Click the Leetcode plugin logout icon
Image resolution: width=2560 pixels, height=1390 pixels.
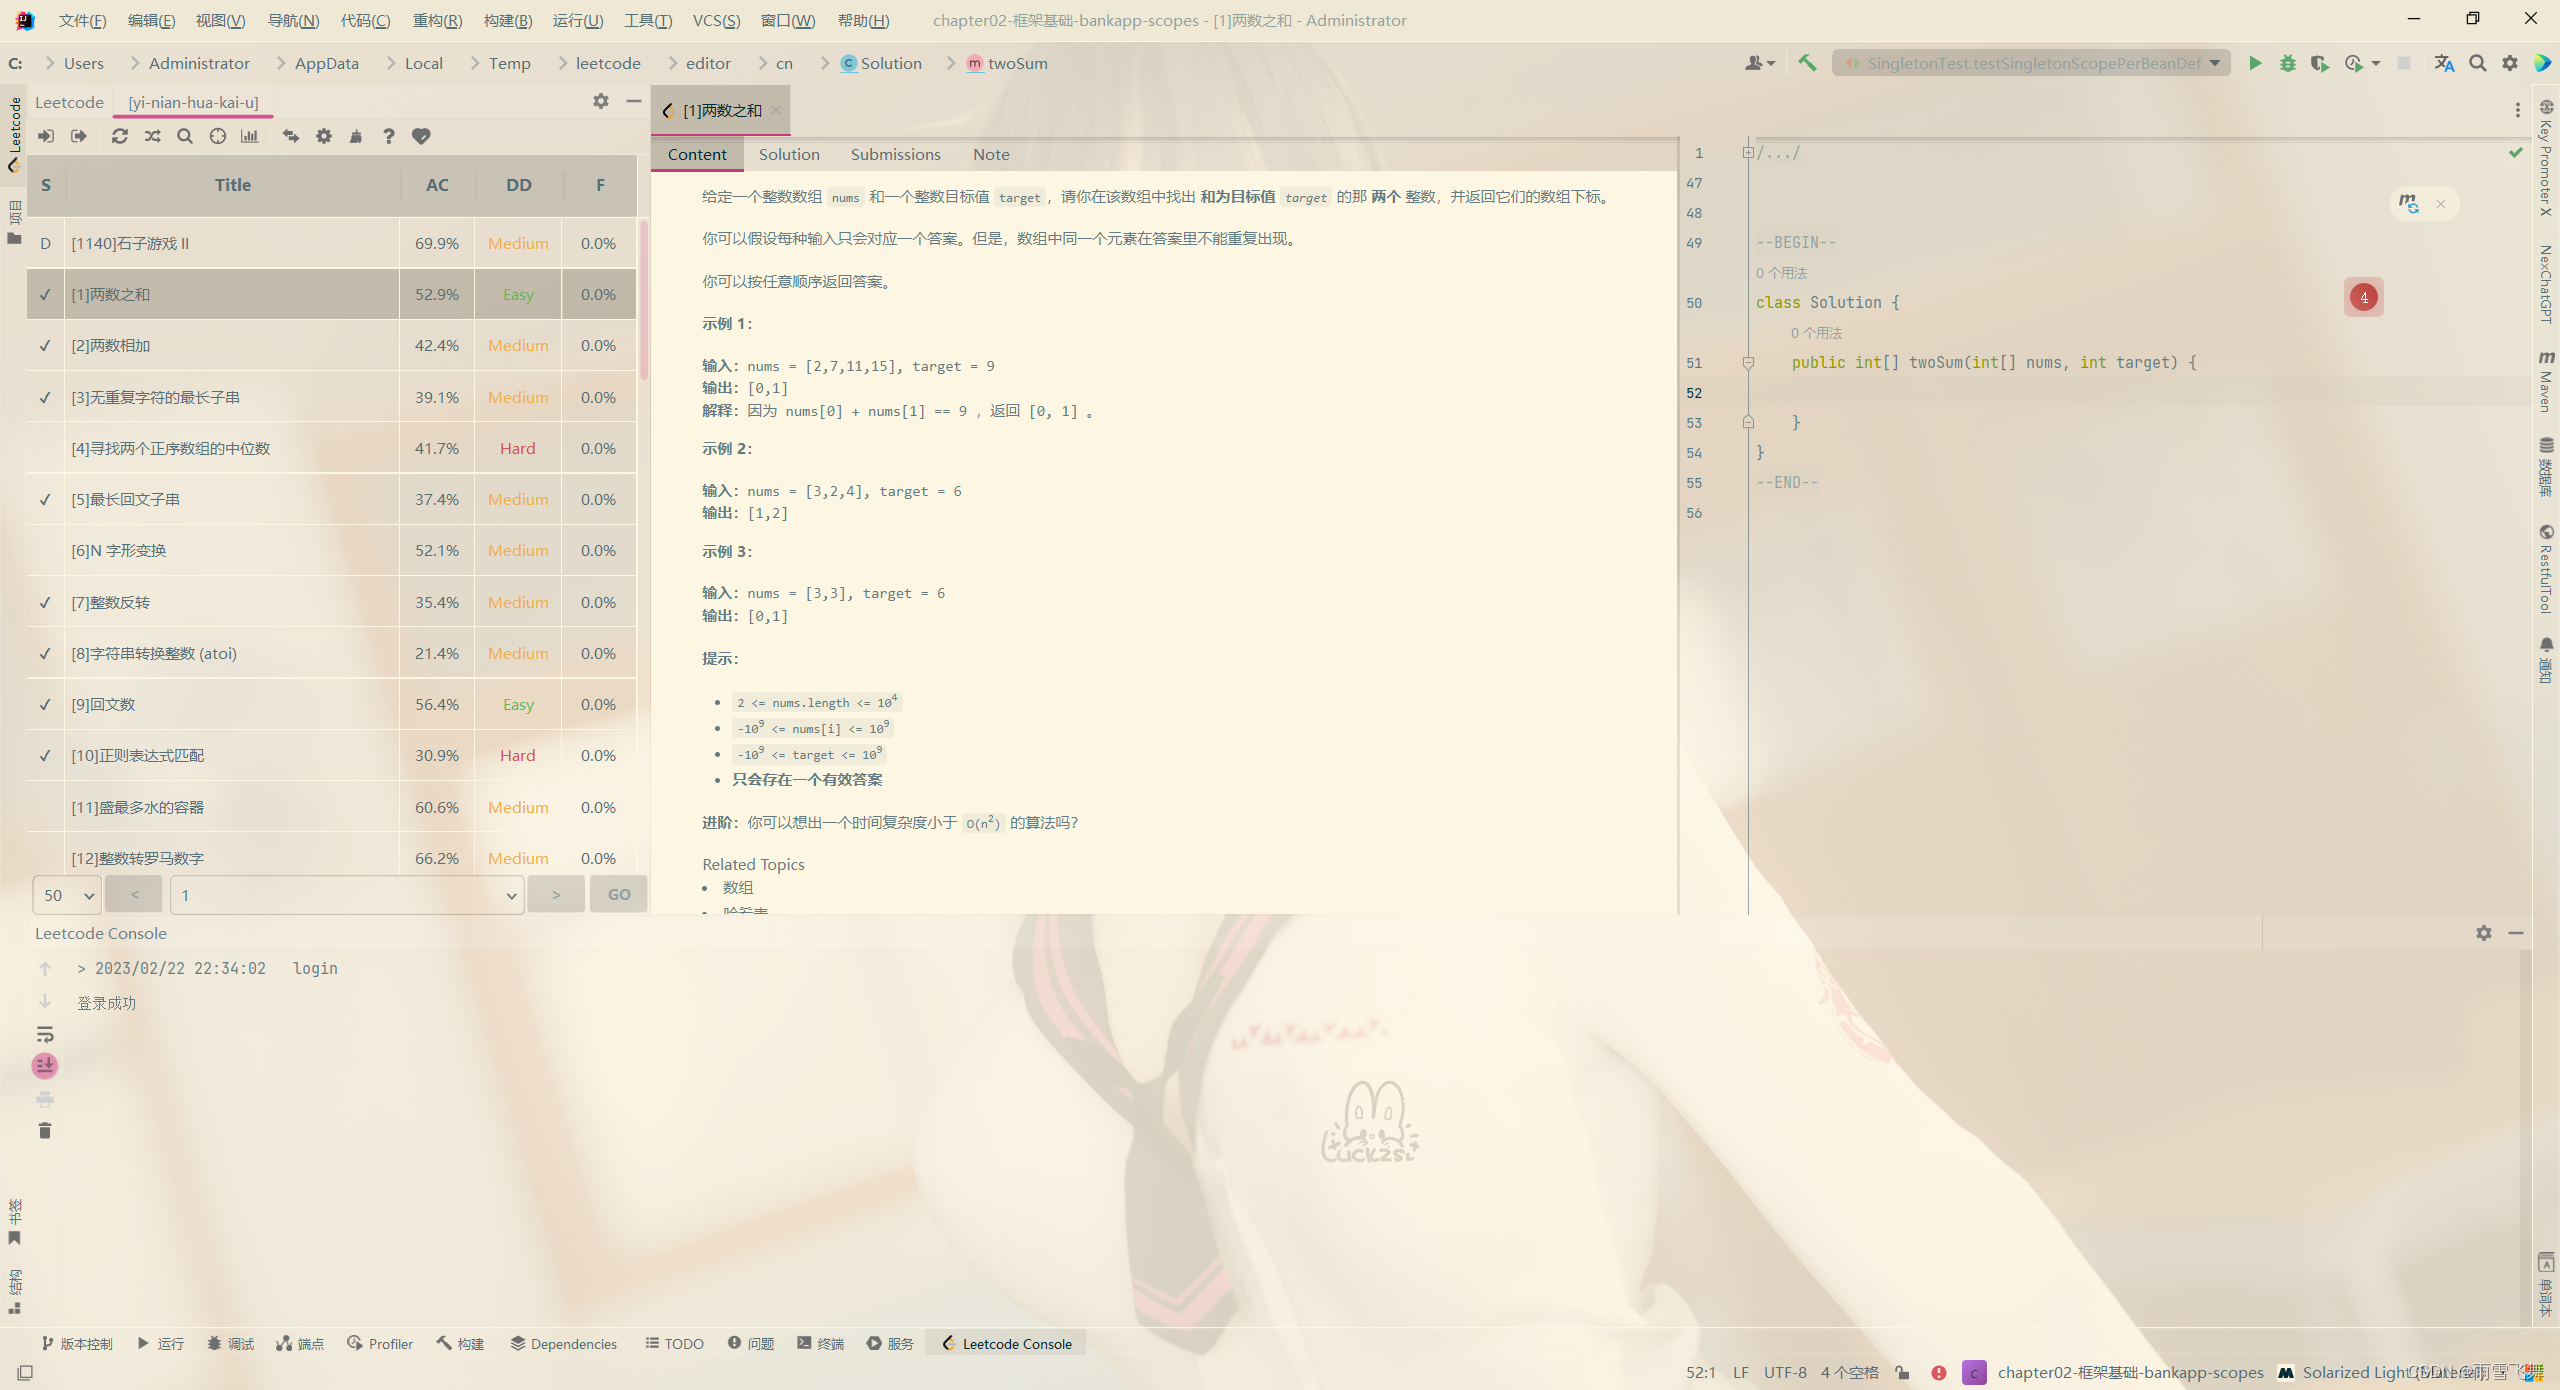point(79,136)
